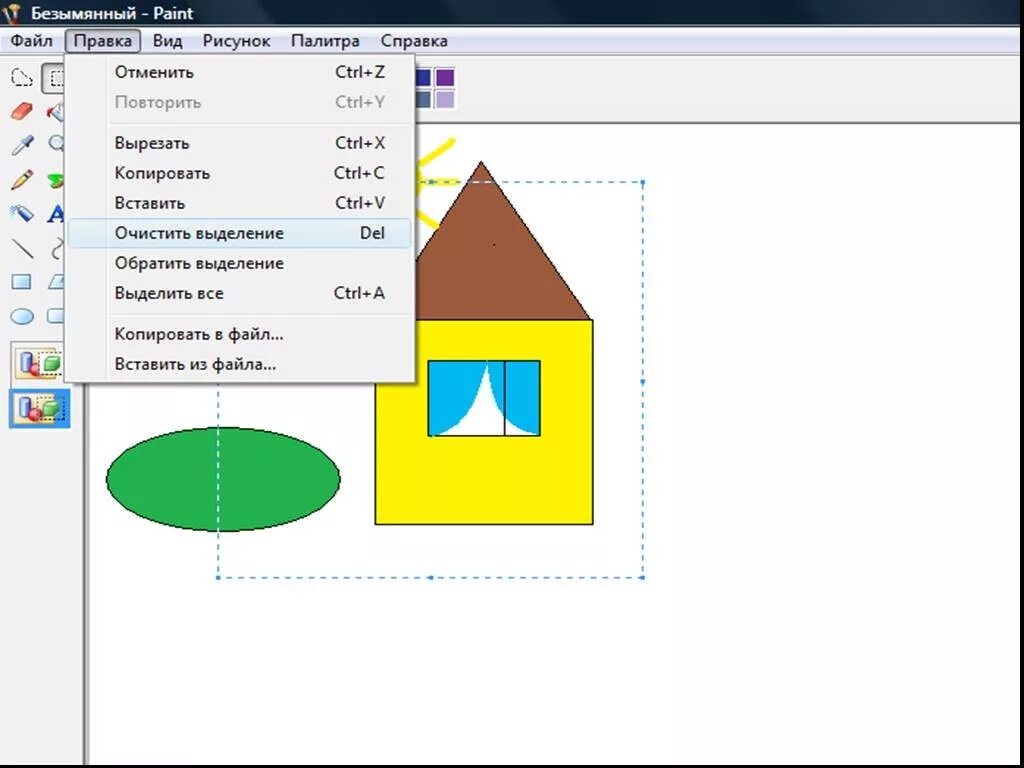Image resolution: width=1024 pixels, height=768 pixels.
Task: Choose Вырезать to cut selection
Action: coord(240,143)
